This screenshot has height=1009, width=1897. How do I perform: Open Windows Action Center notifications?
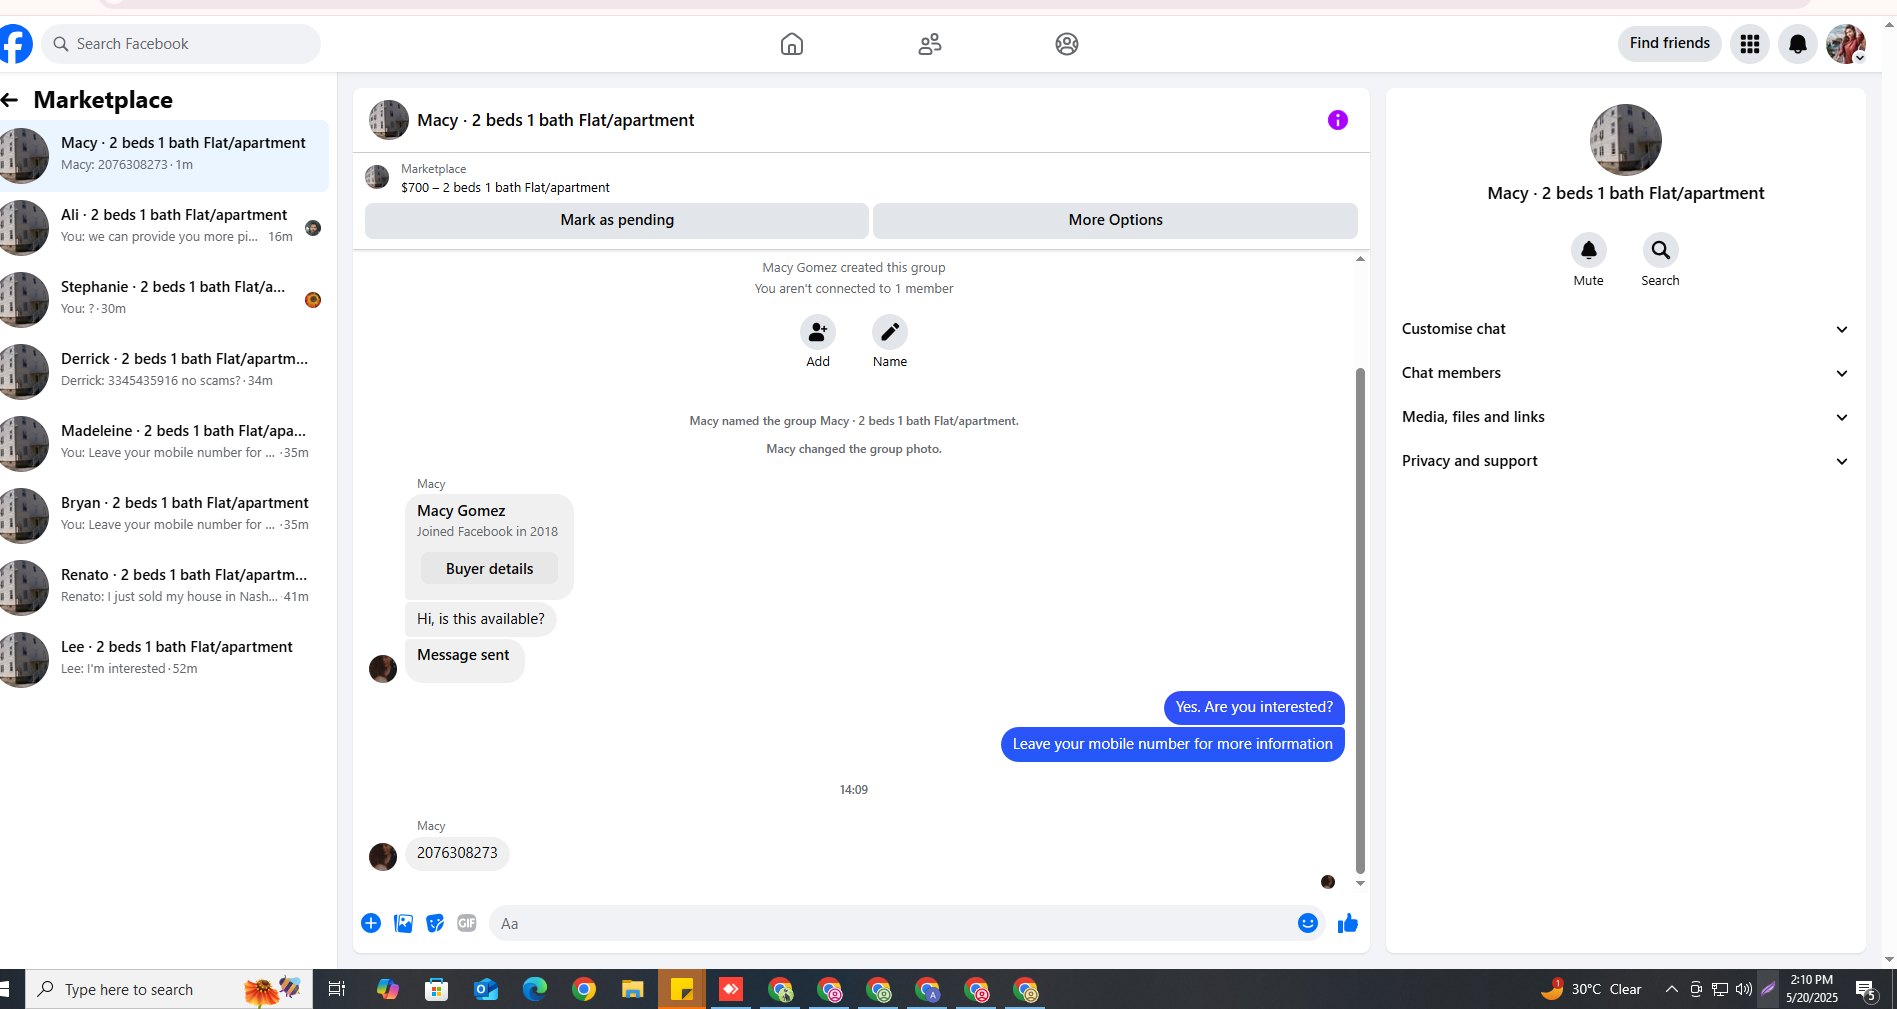point(1866,990)
